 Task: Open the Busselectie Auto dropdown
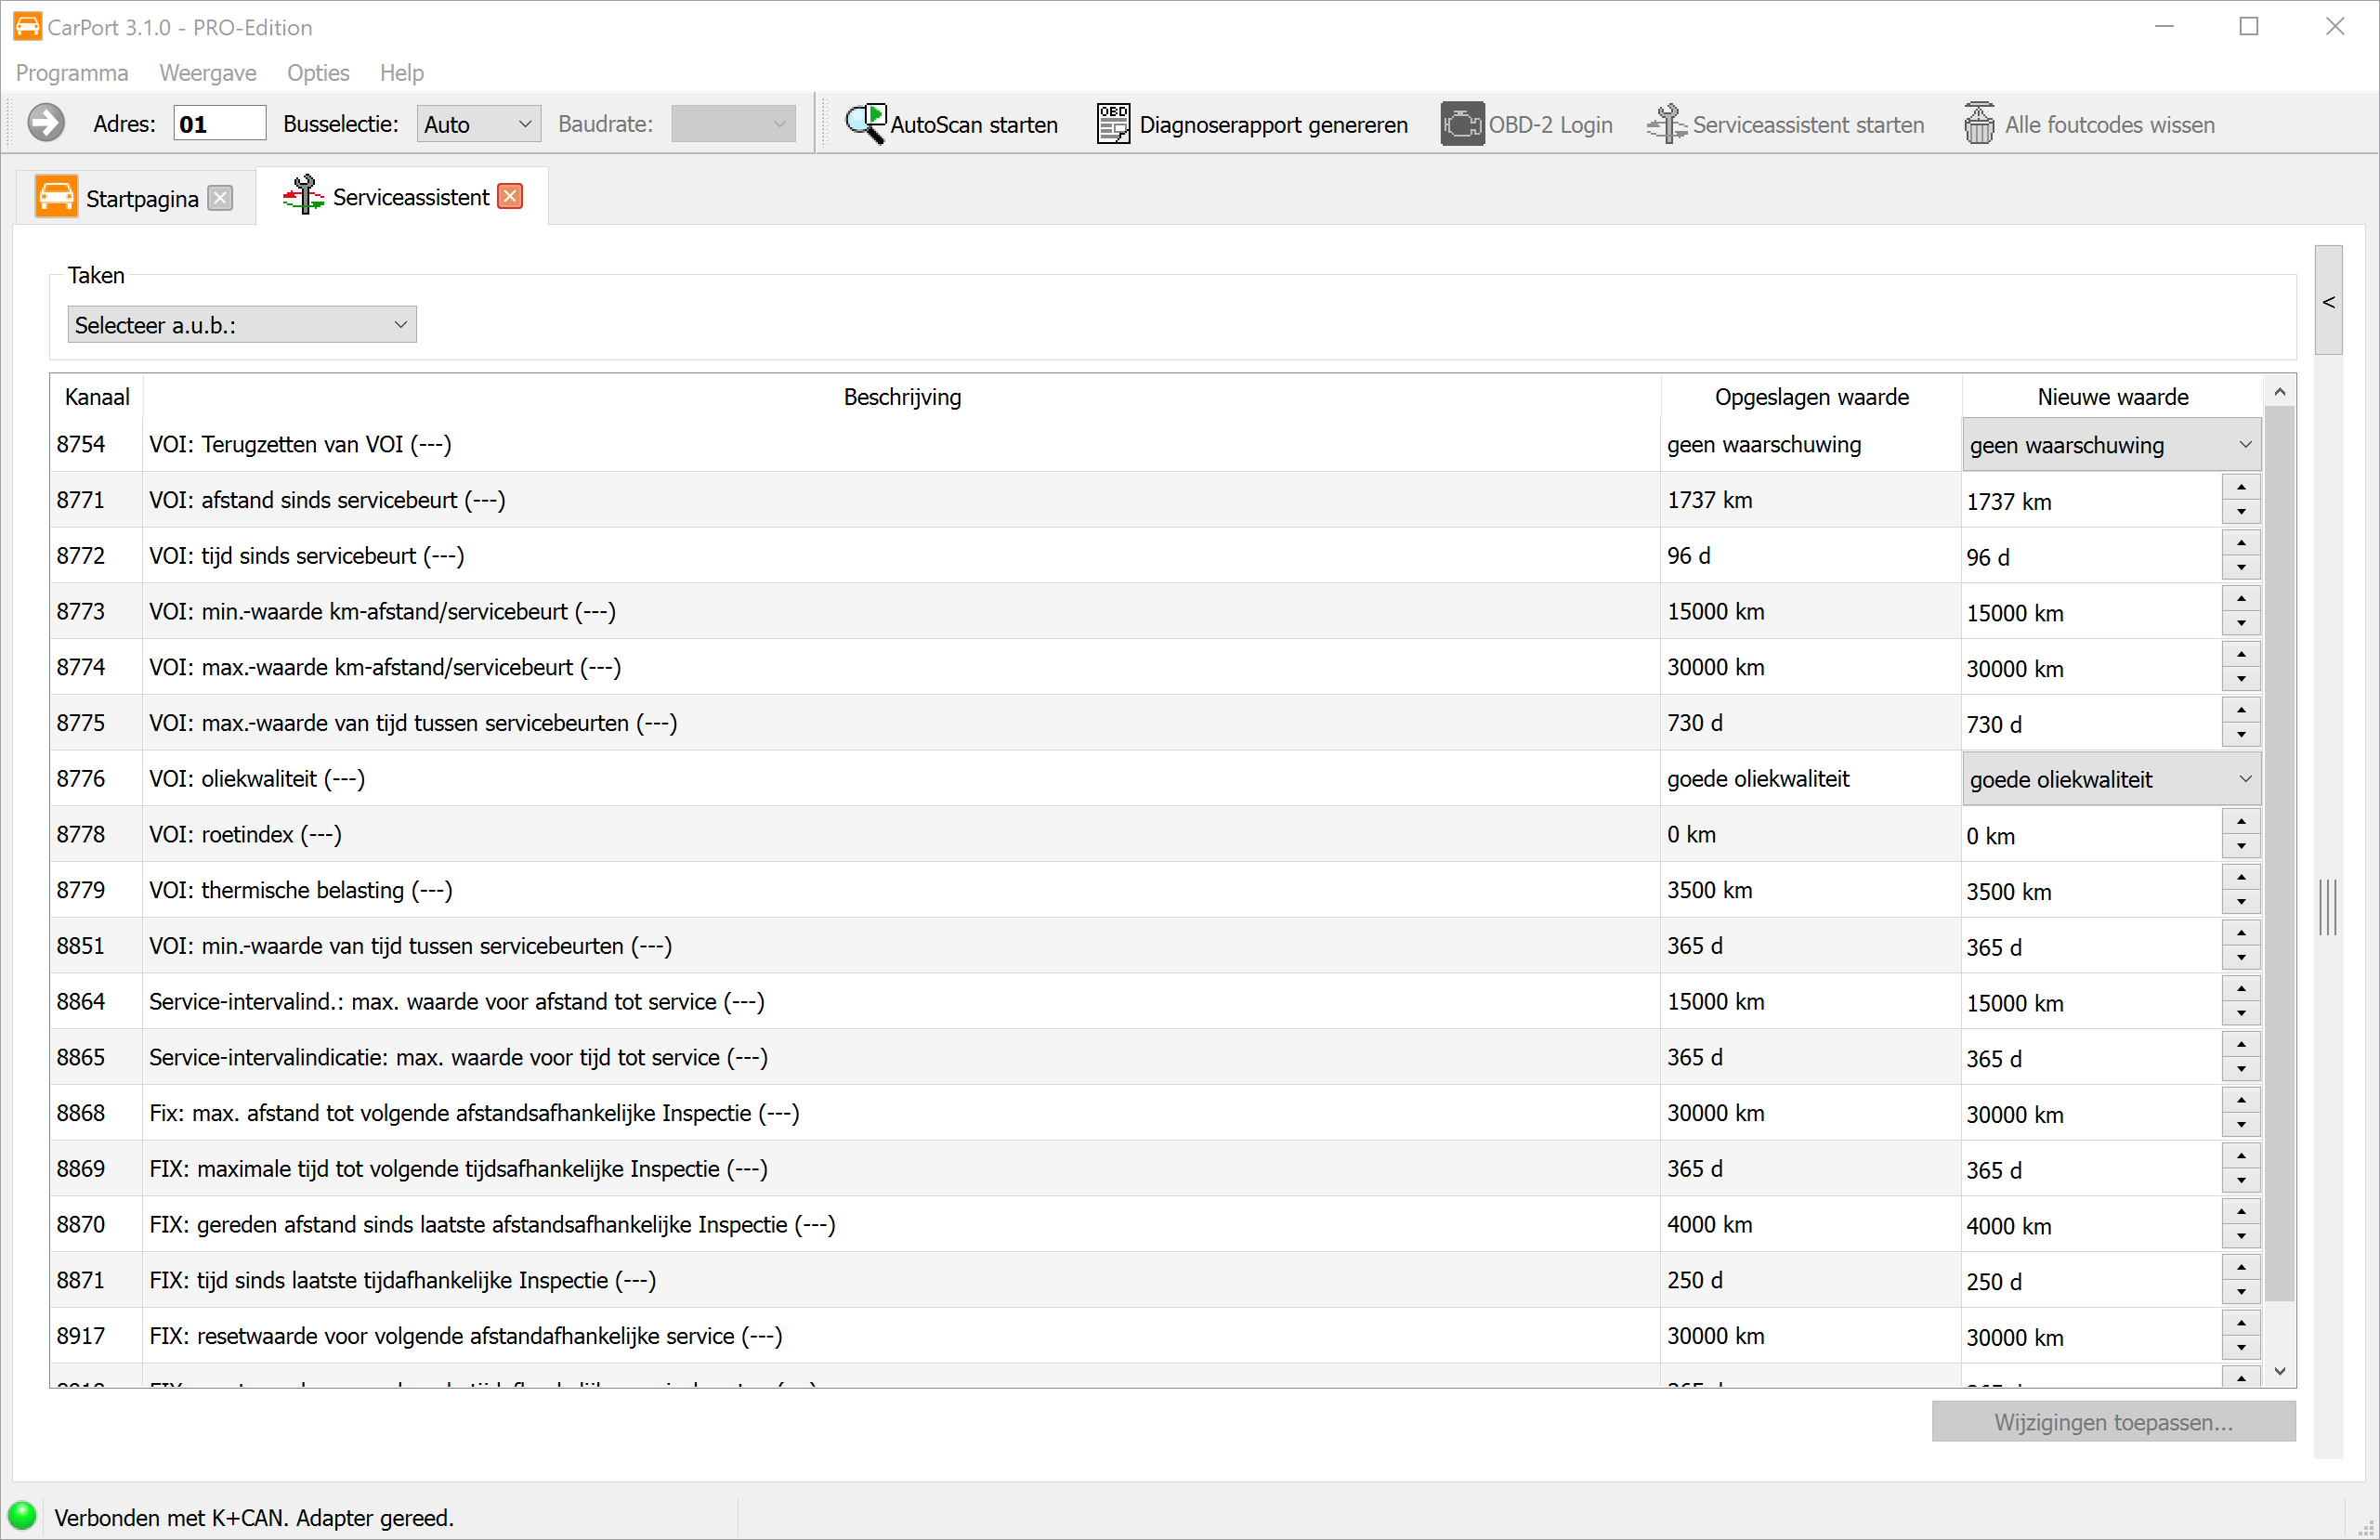coord(478,124)
